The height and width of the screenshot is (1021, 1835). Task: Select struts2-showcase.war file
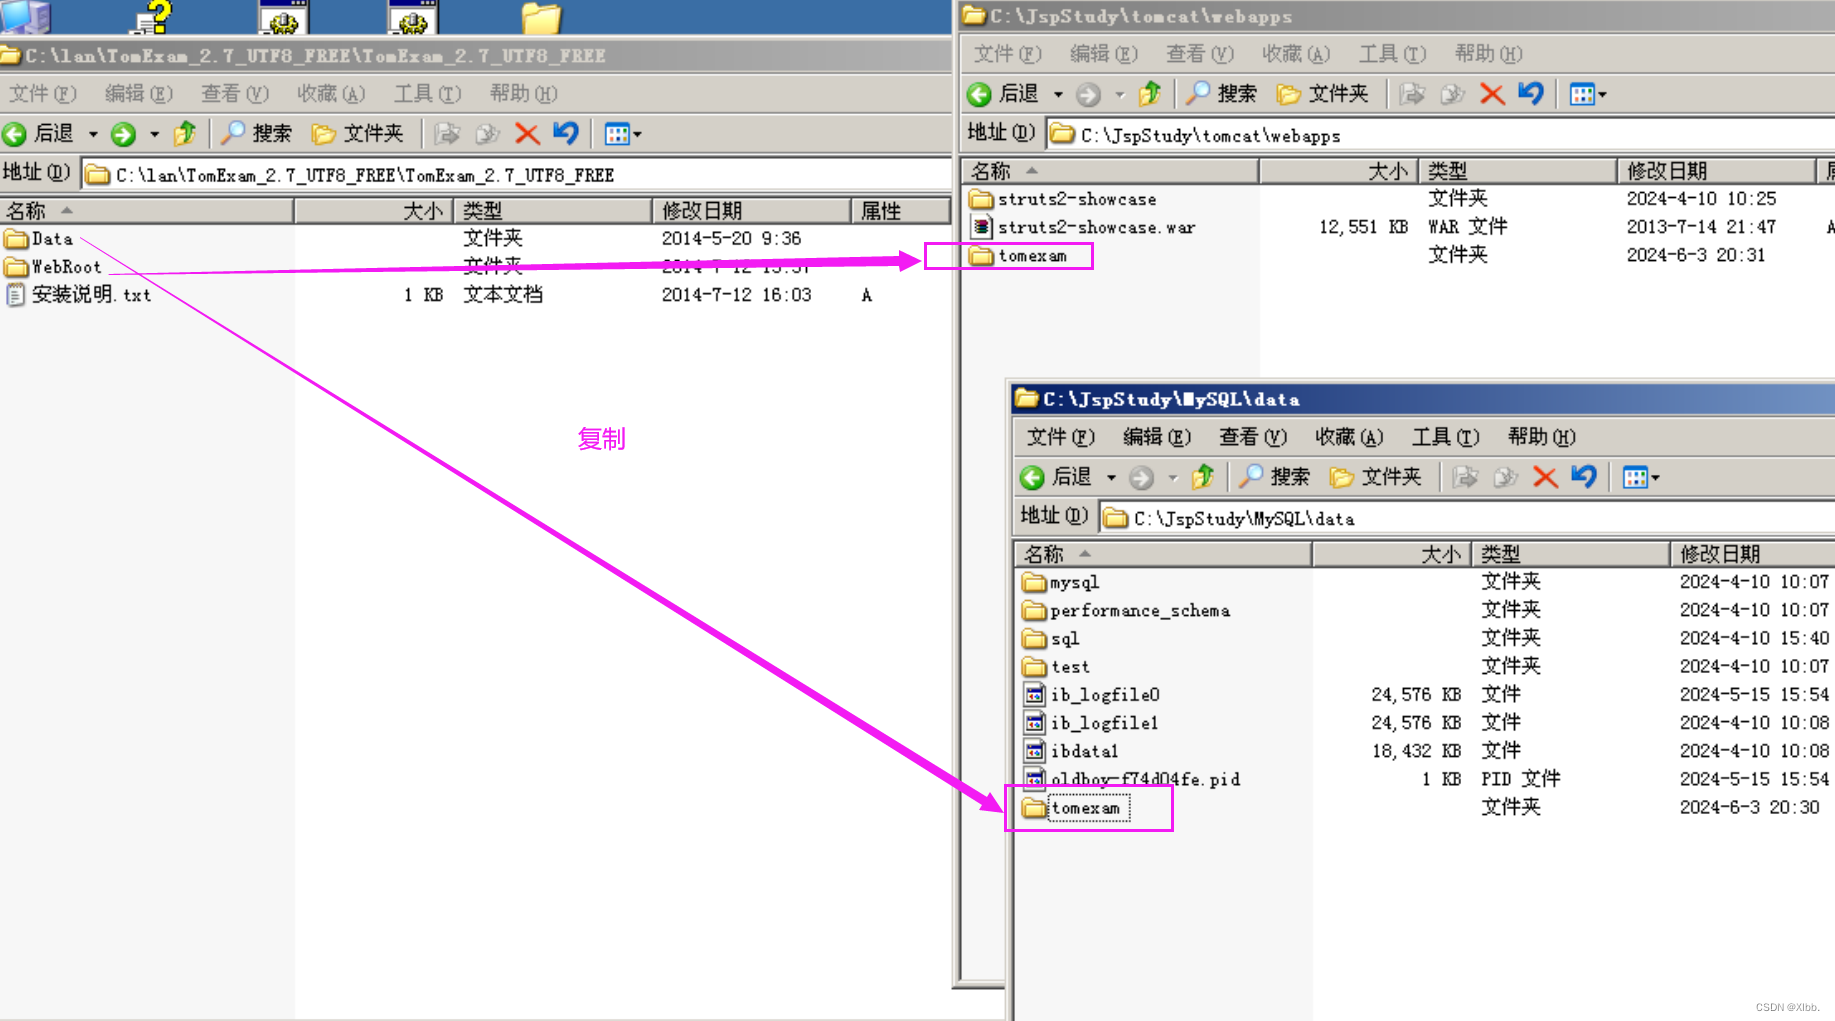tap(1083, 227)
